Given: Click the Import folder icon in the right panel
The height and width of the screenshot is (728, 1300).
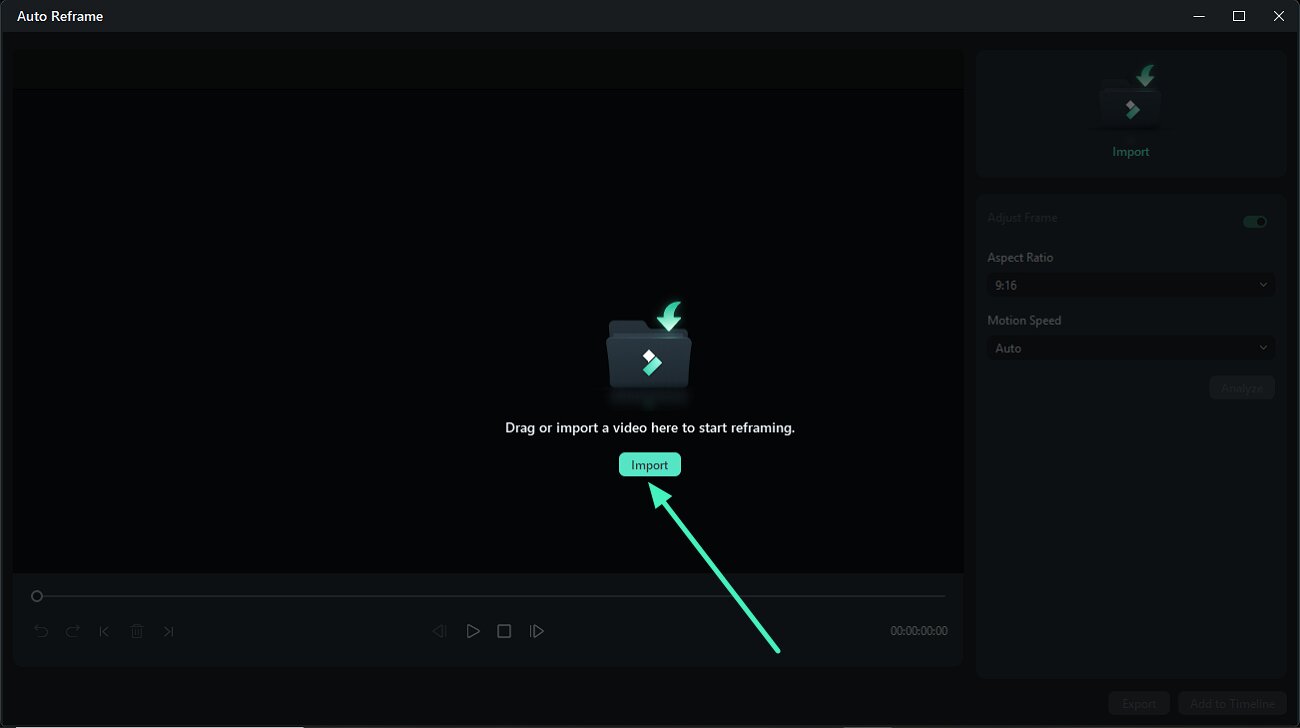Looking at the screenshot, I should point(1131,97).
